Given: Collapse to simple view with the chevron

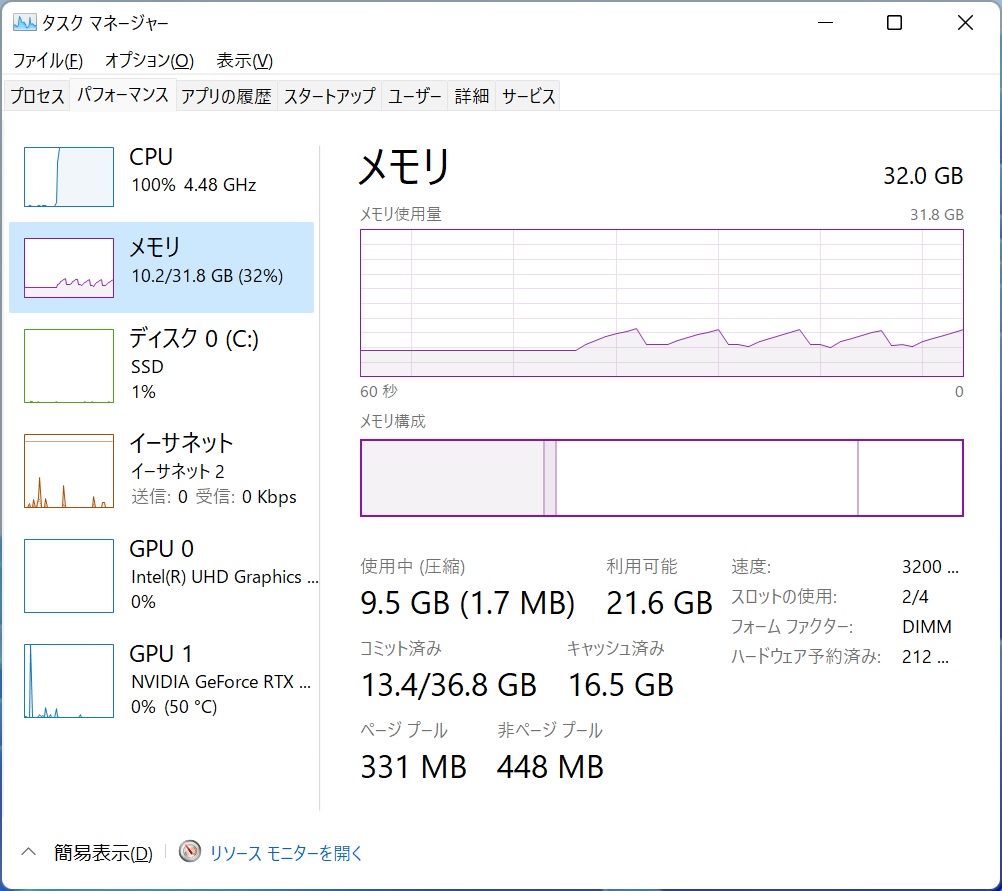Looking at the screenshot, I should [x=28, y=852].
